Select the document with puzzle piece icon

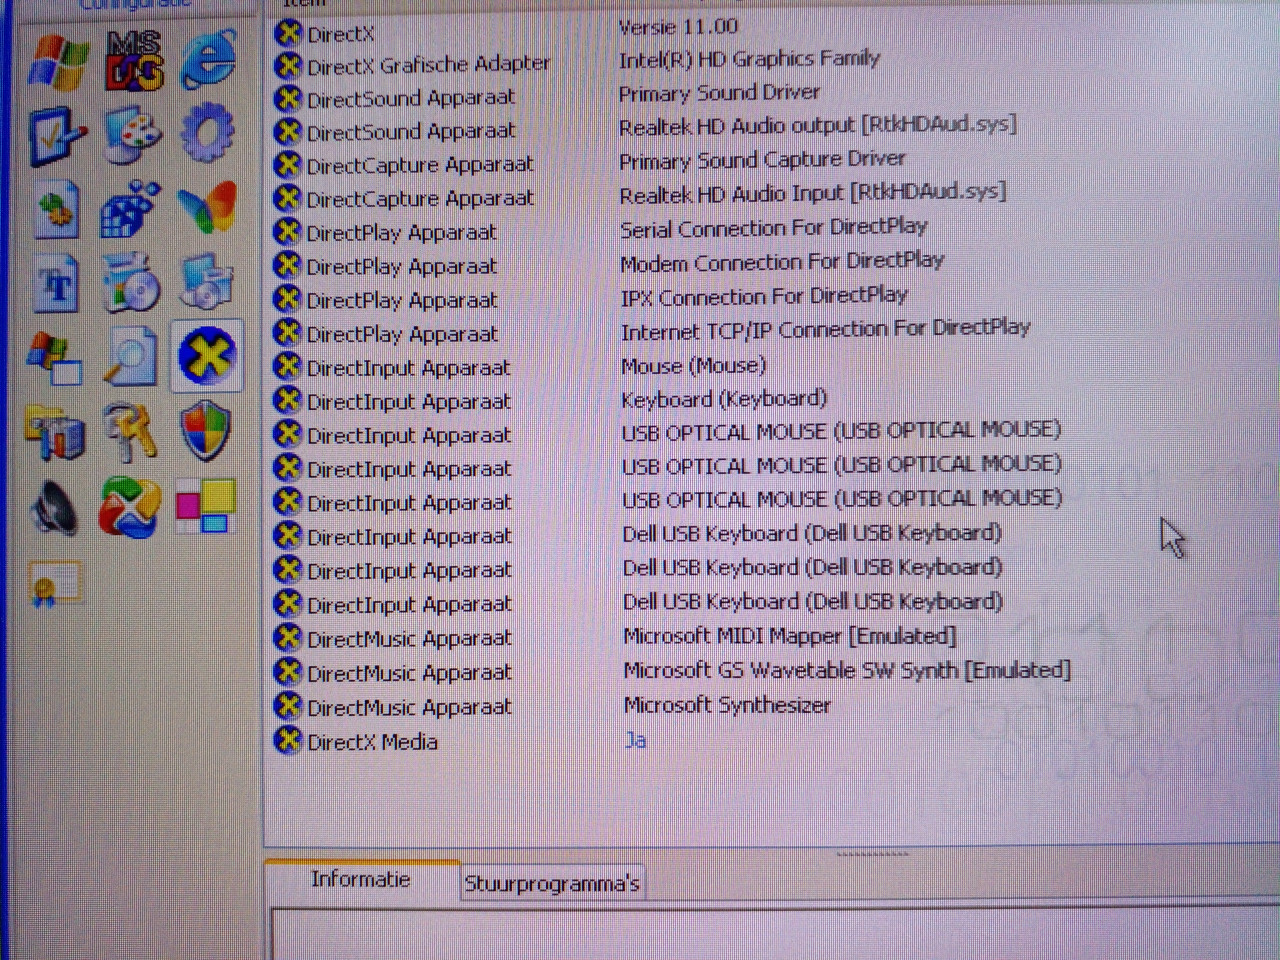pyautogui.click(x=57, y=209)
